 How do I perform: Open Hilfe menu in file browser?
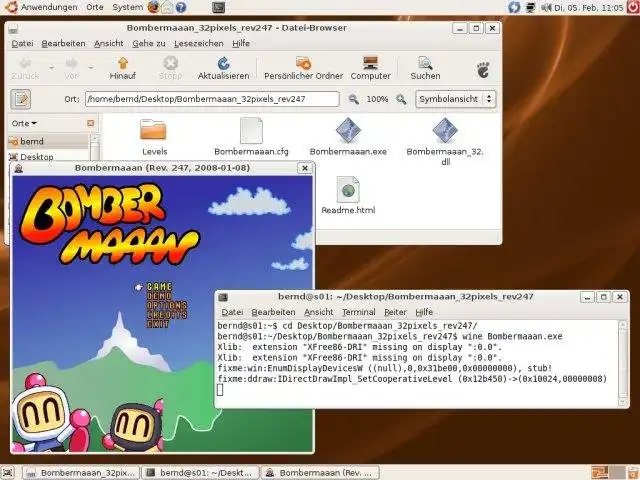coord(241,43)
